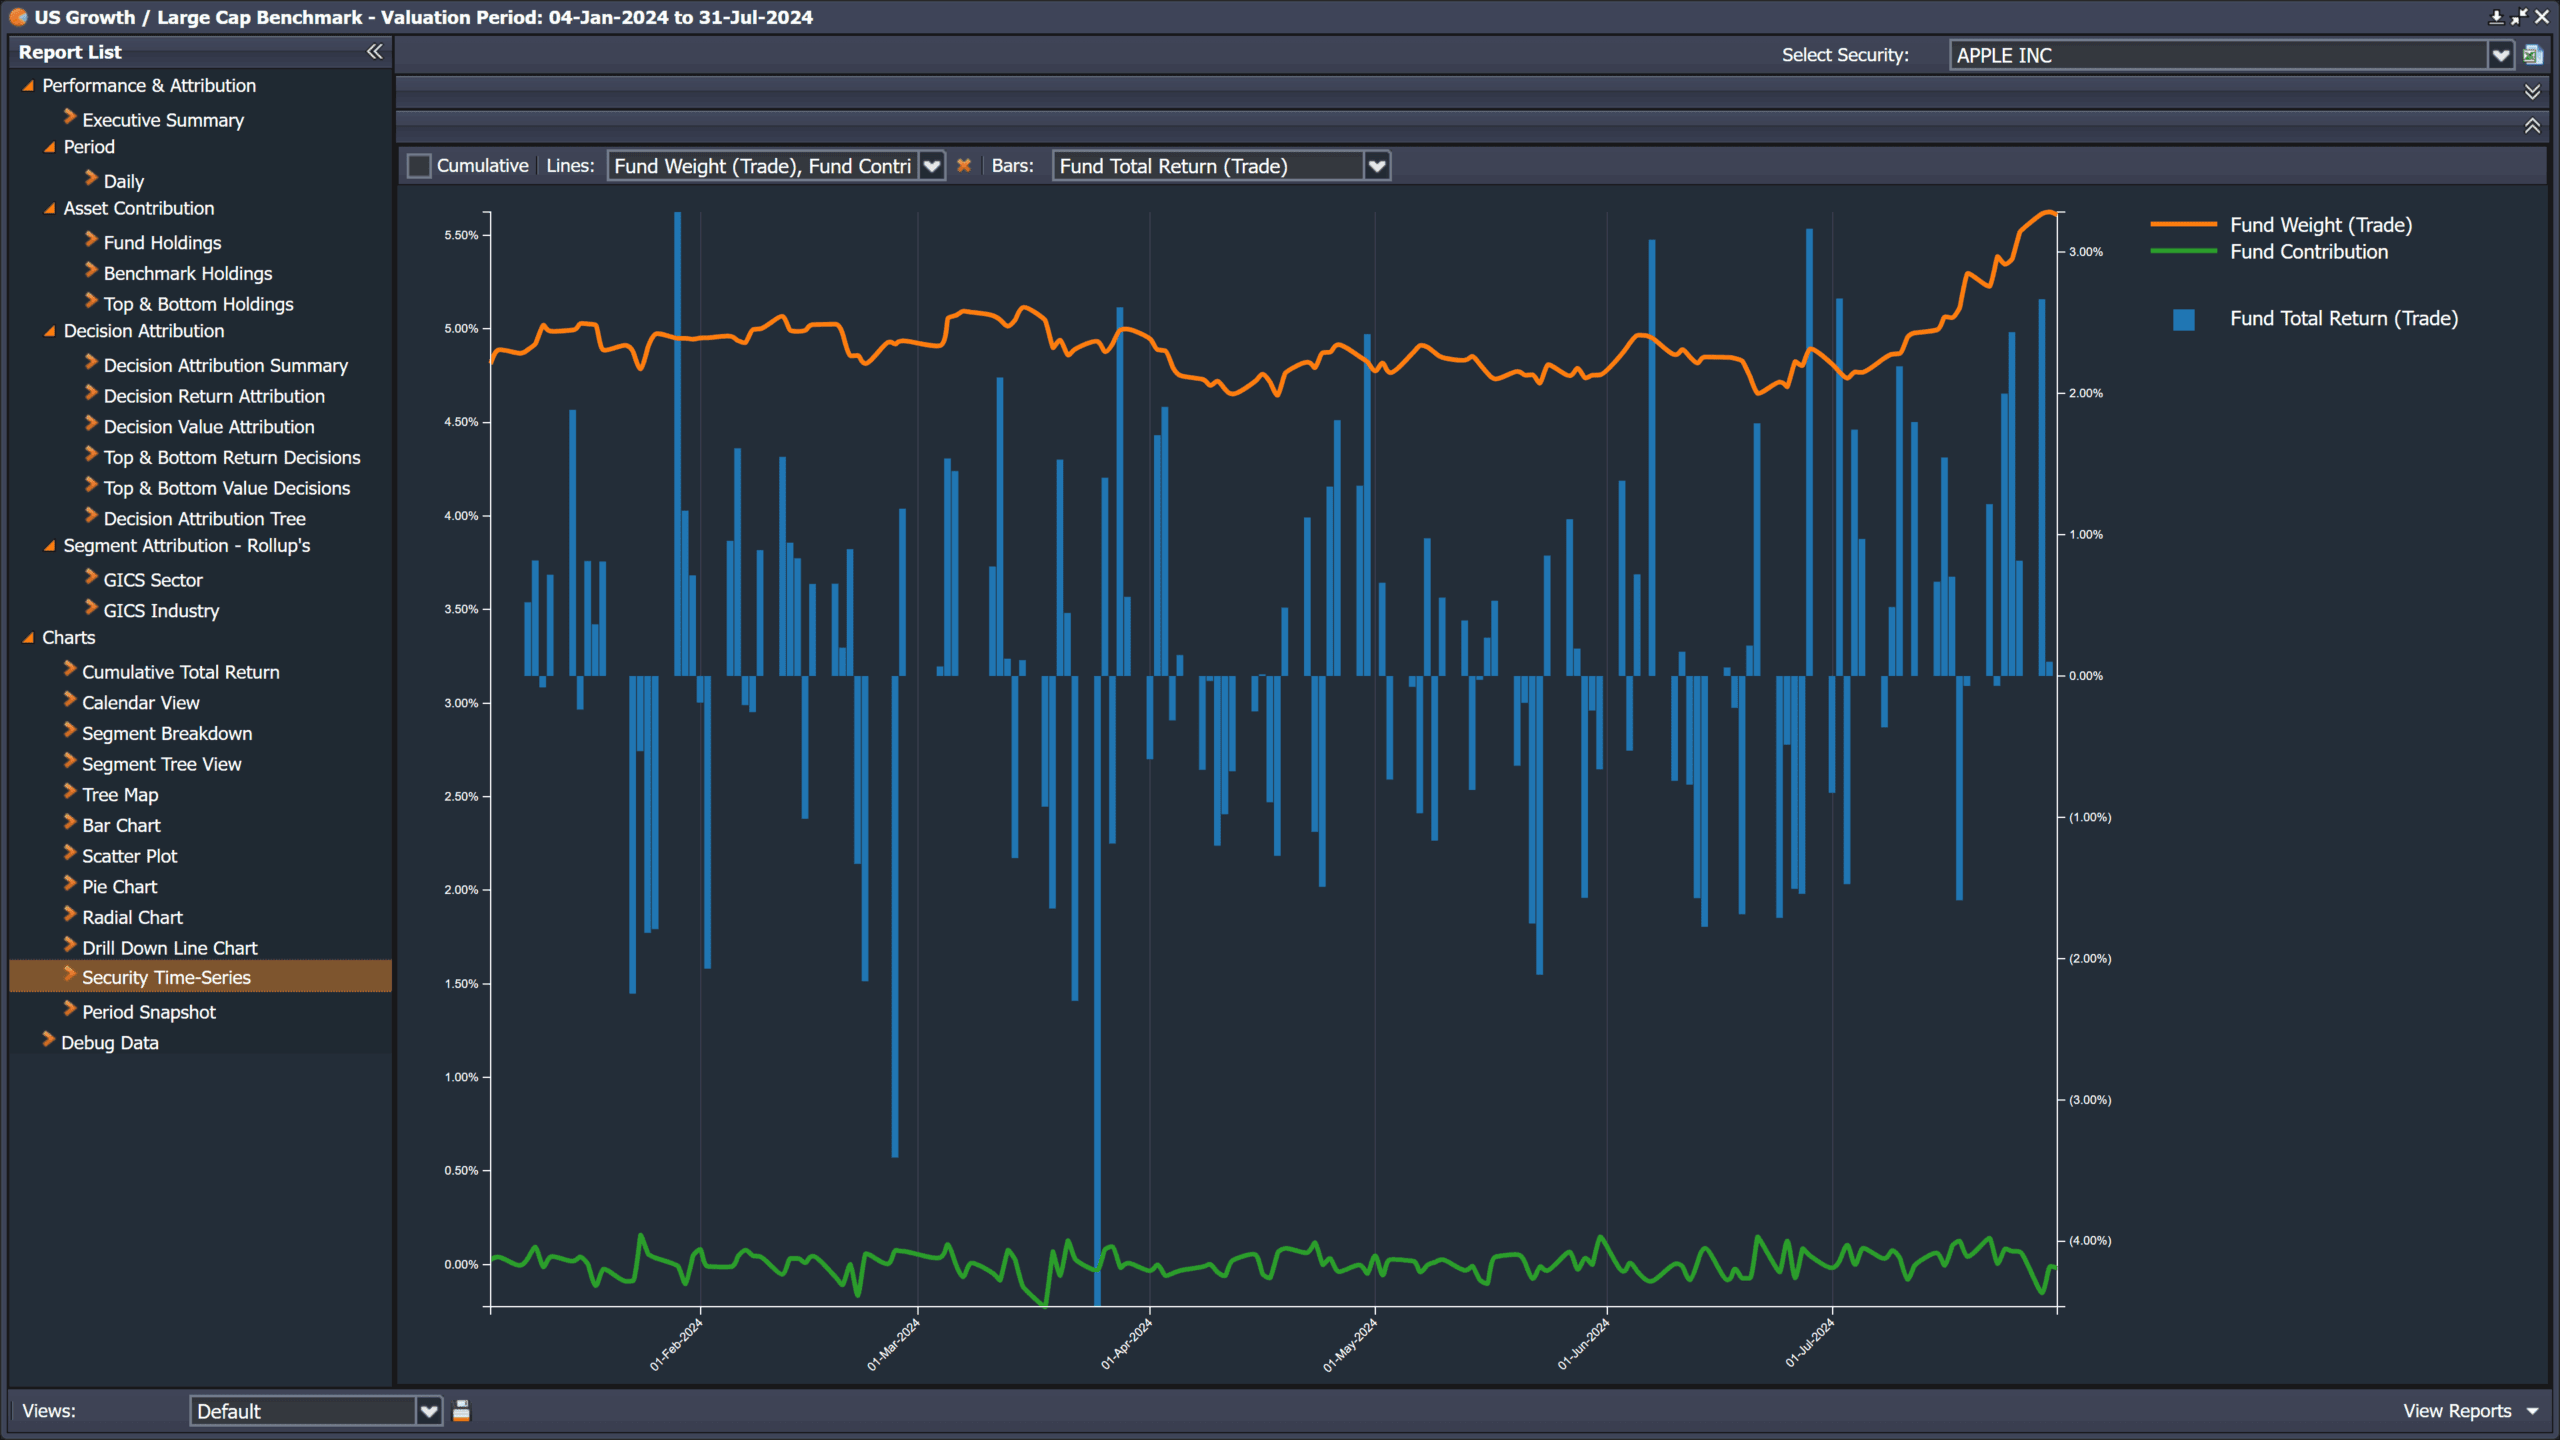Image resolution: width=2560 pixels, height=1440 pixels.
Task: Open the Select Security dropdown
Action: pos(2501,55)
